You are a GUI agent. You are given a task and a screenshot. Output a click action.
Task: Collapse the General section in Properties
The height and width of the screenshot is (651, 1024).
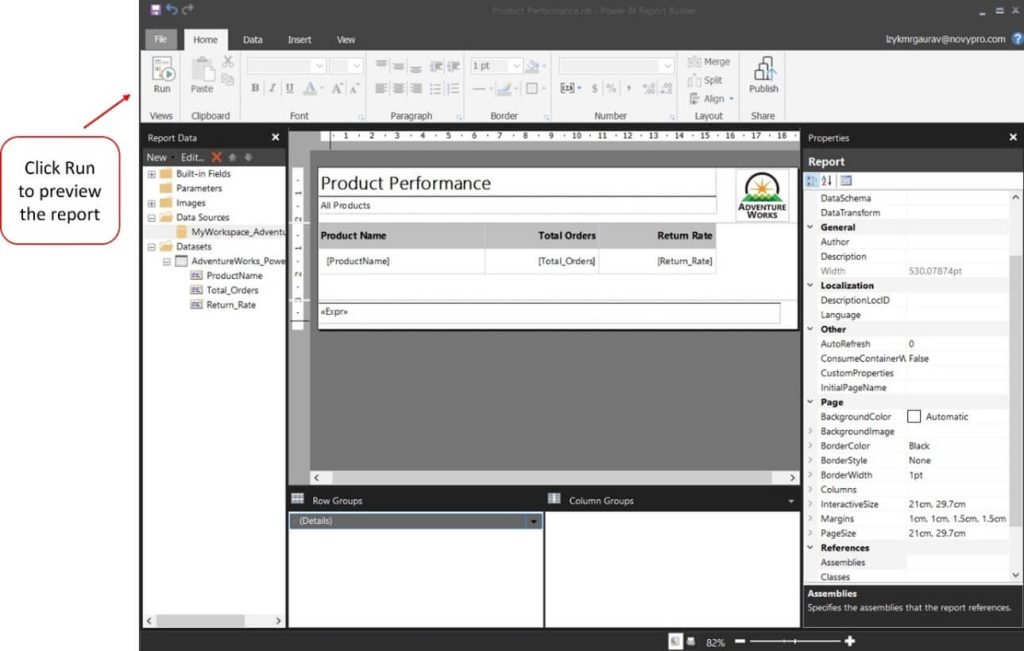(810, 227)
